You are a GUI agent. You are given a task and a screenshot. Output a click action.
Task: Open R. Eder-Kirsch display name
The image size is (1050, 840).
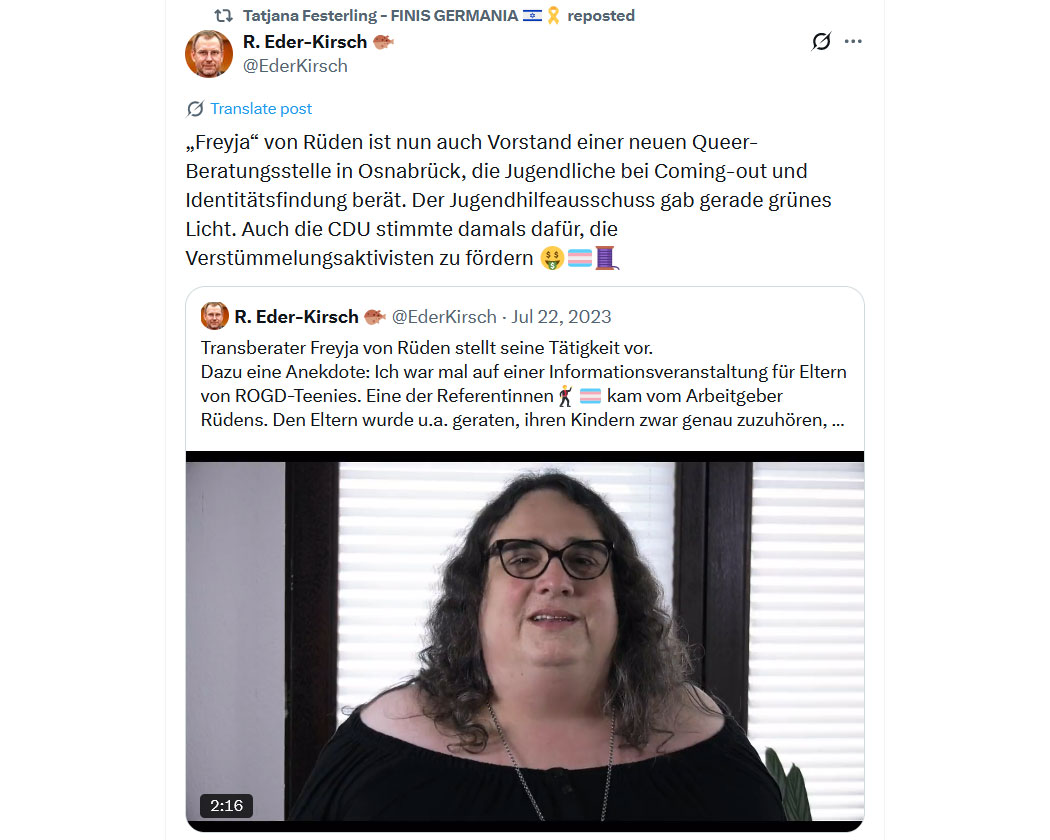[305, 42]
